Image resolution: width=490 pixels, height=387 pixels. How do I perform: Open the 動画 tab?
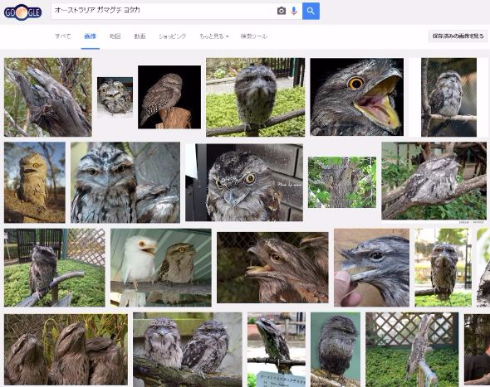click(140, 36)
